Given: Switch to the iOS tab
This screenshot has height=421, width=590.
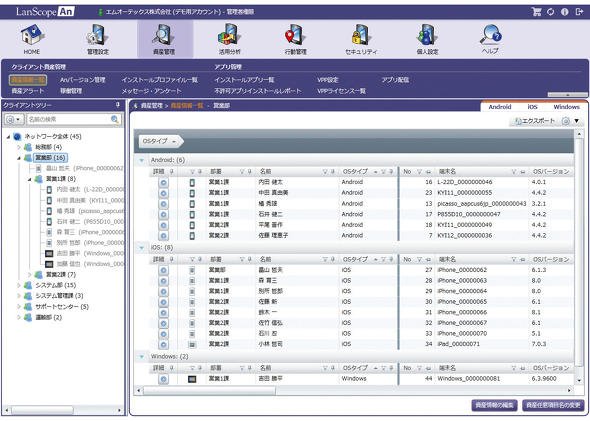Looking at the screenshot, I should click(x=532, y=107).
